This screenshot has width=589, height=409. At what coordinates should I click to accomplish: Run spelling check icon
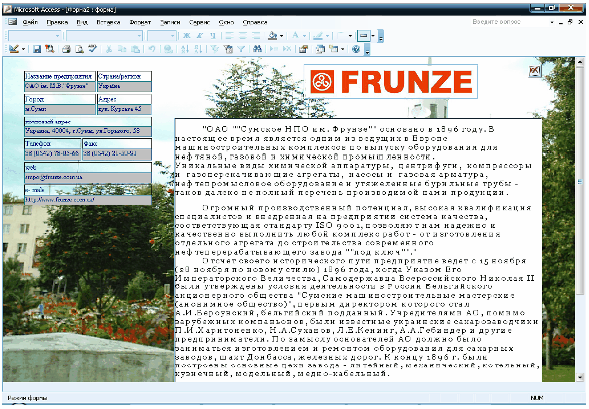92,49
